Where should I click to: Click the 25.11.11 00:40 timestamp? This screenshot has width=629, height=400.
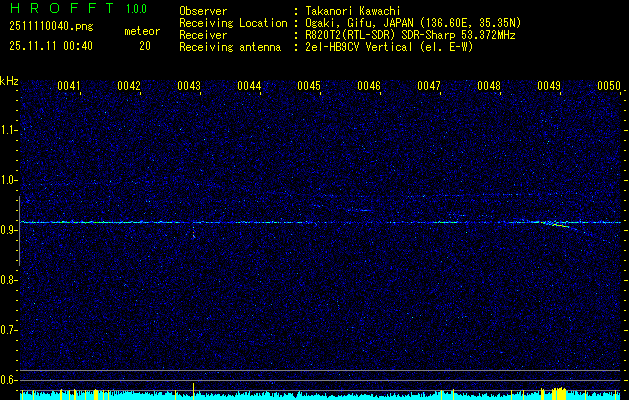pyautogui.click(x=50, y=46)
